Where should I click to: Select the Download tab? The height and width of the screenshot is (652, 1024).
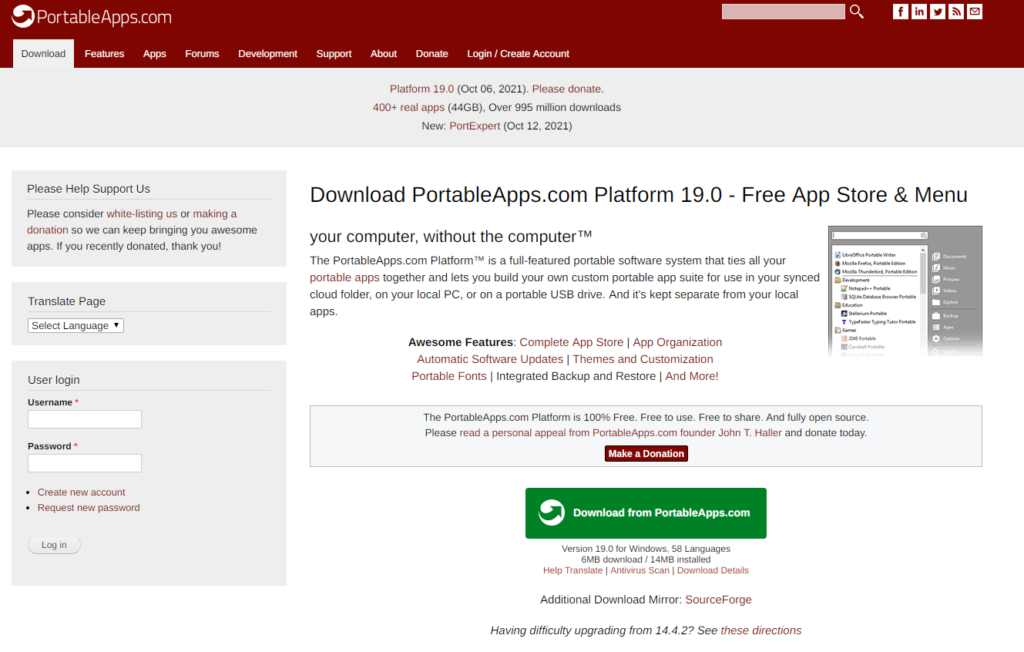click(x=43, y=54)
